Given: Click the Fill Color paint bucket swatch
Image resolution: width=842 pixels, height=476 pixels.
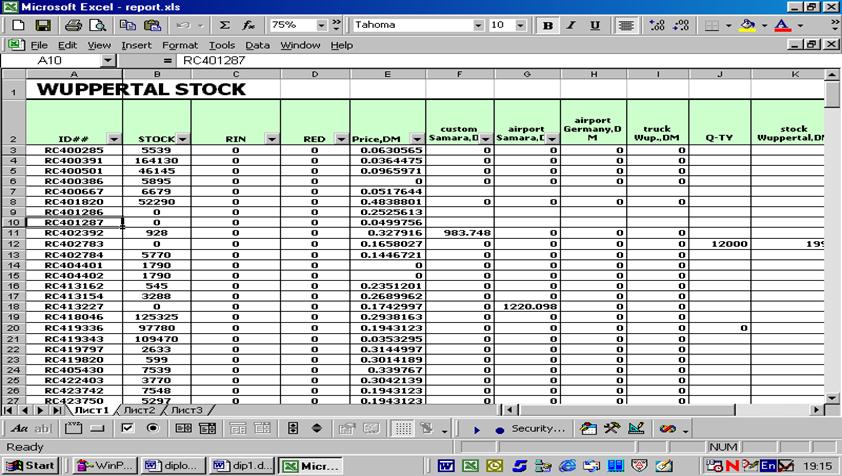Looking at the screenshot, I should point(747,25).
